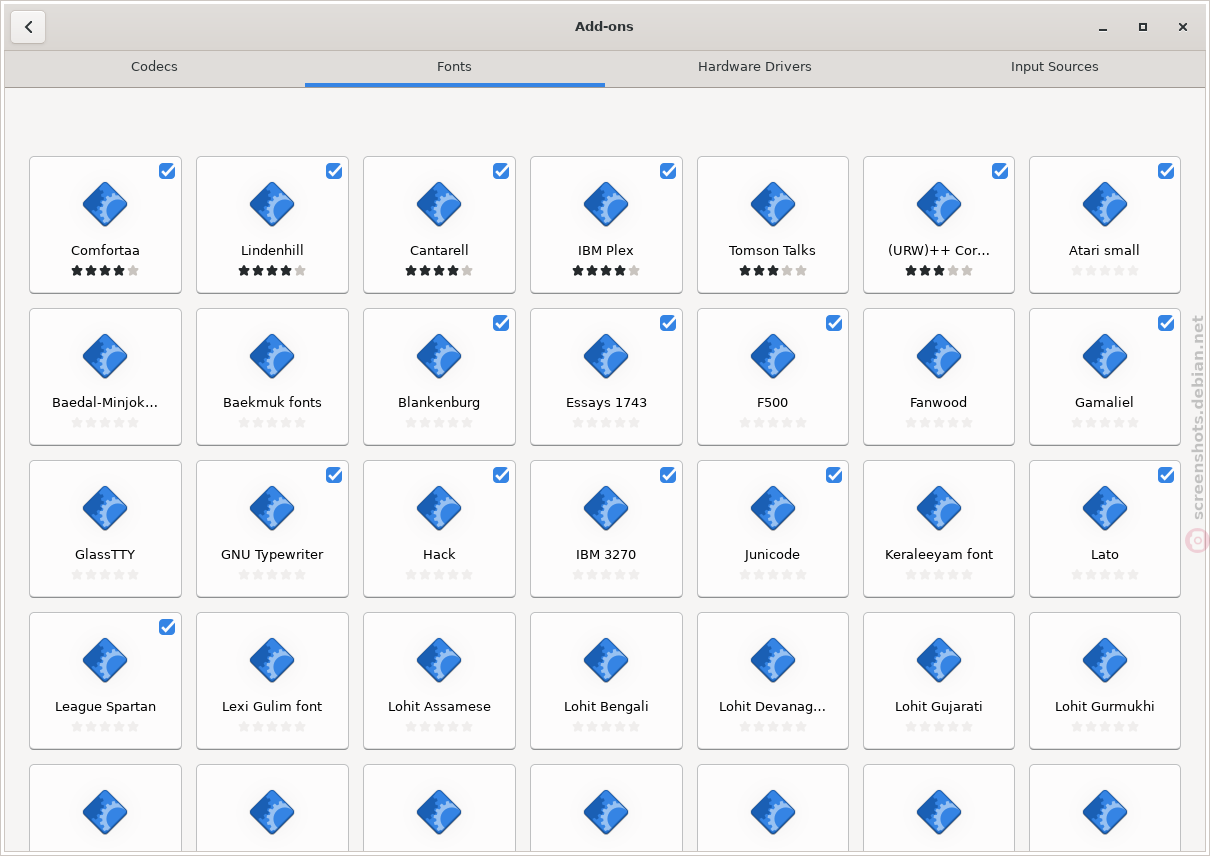
Task: Open the Lexi Gulim font icon
Action: point(272,661)
